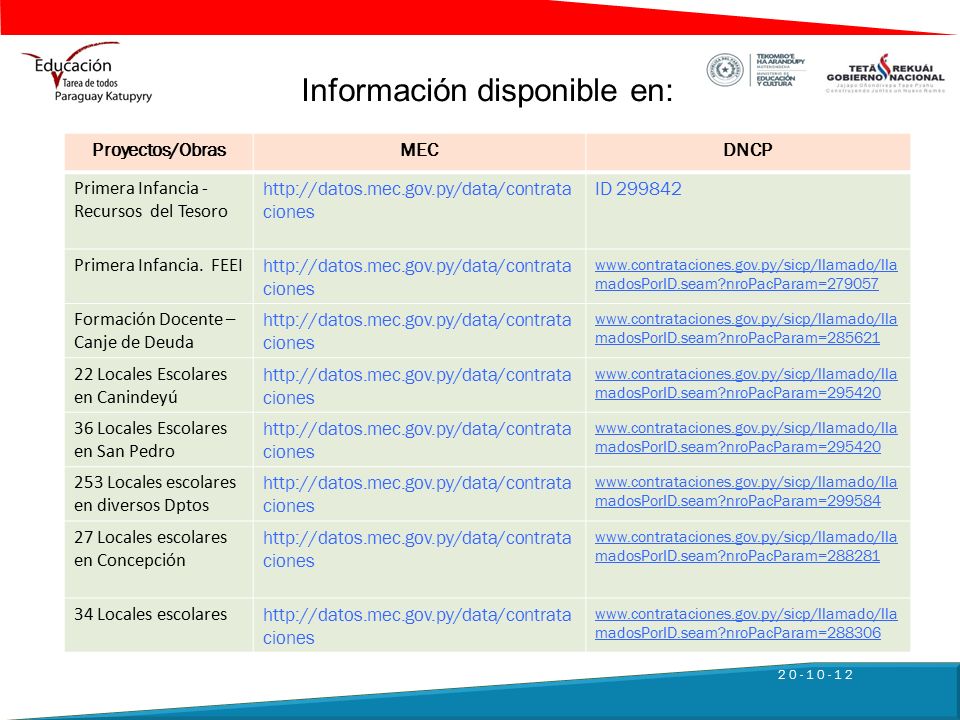Click the 20-10-12 date in footer

[x=816, y=675]
